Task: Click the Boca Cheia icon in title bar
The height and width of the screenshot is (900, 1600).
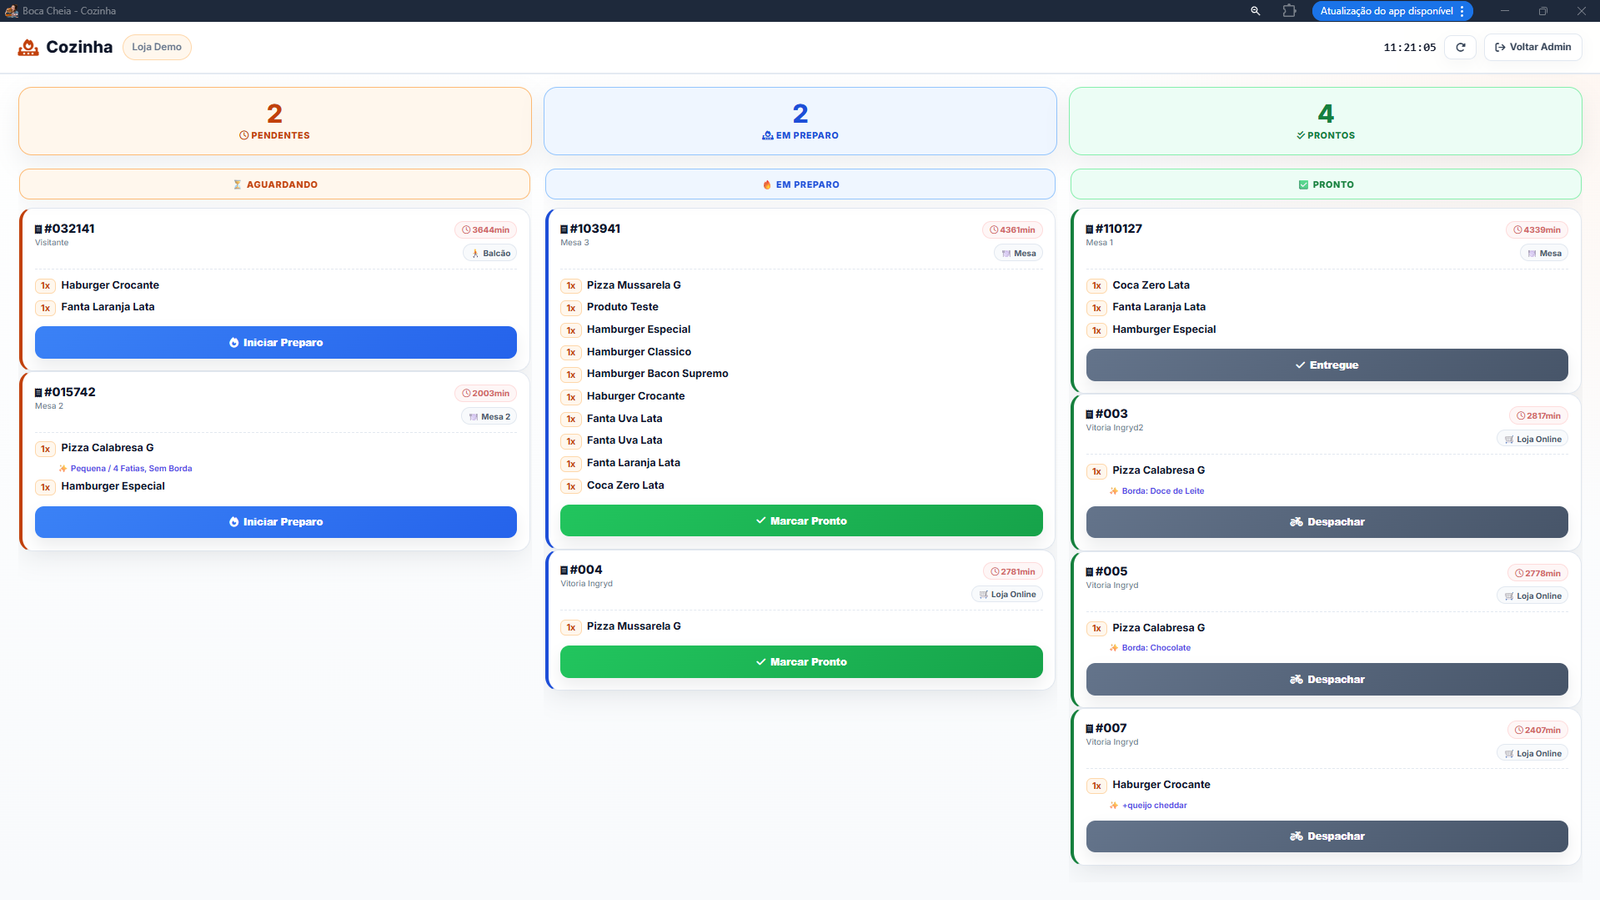Action: [x=11, y=11]
